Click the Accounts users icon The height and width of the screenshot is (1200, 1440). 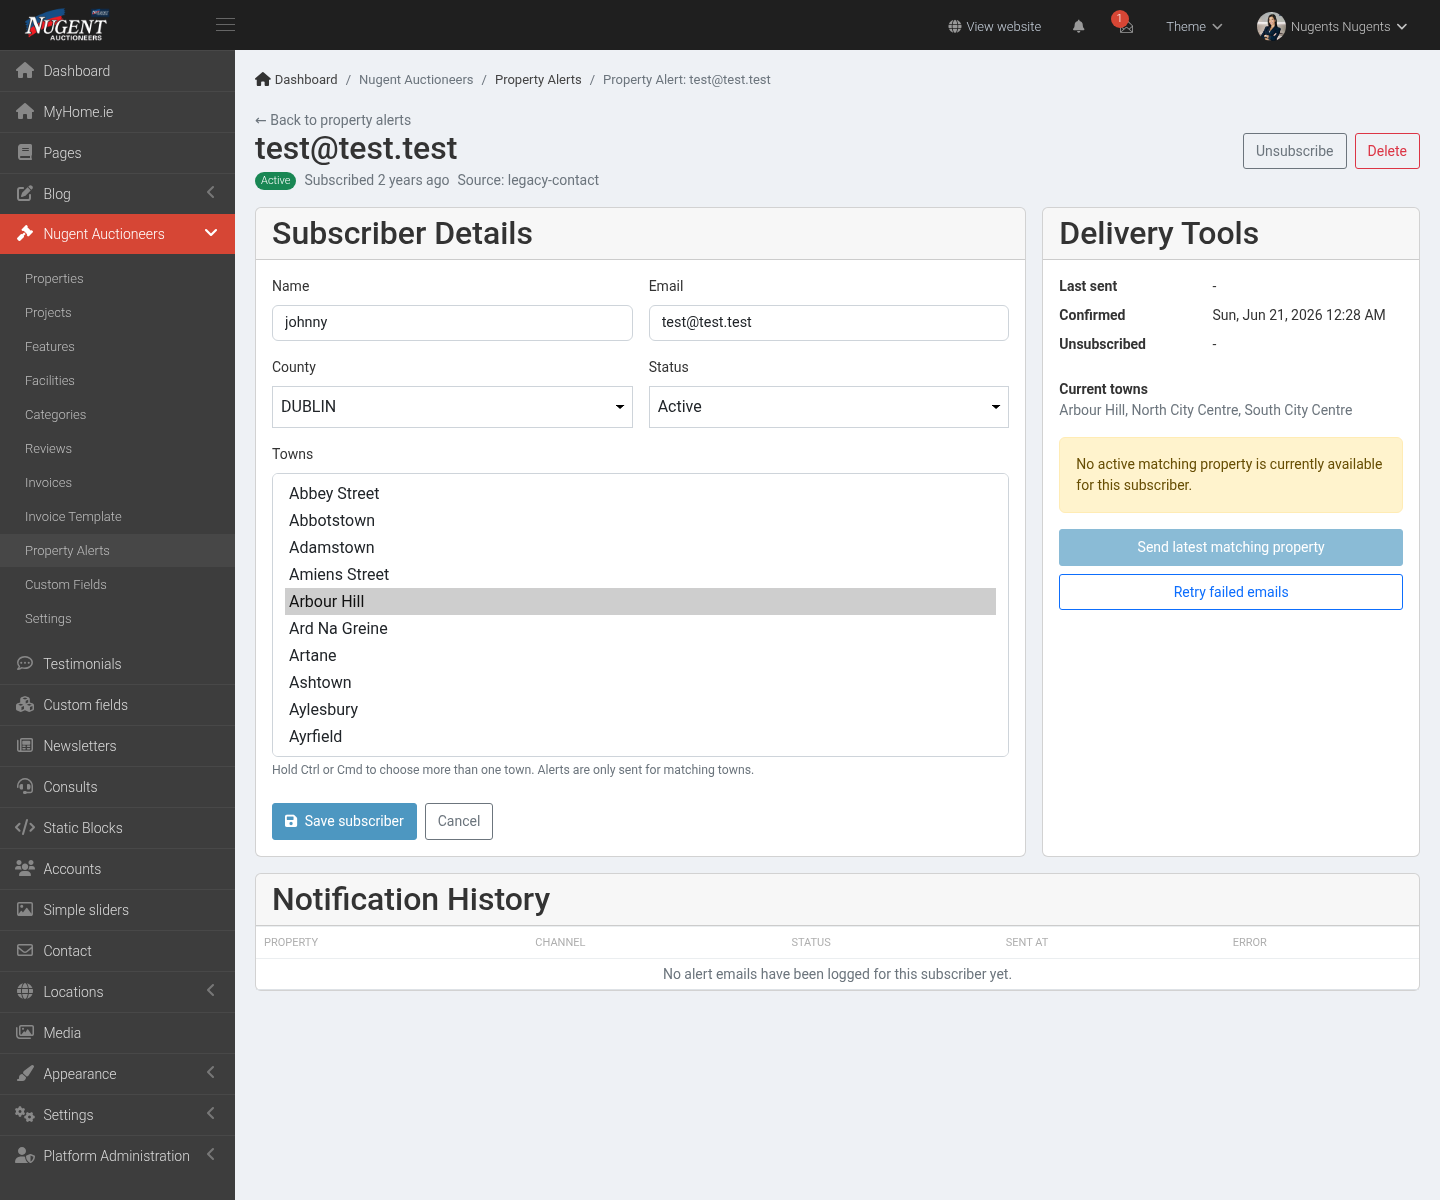[x=25, y=869]
